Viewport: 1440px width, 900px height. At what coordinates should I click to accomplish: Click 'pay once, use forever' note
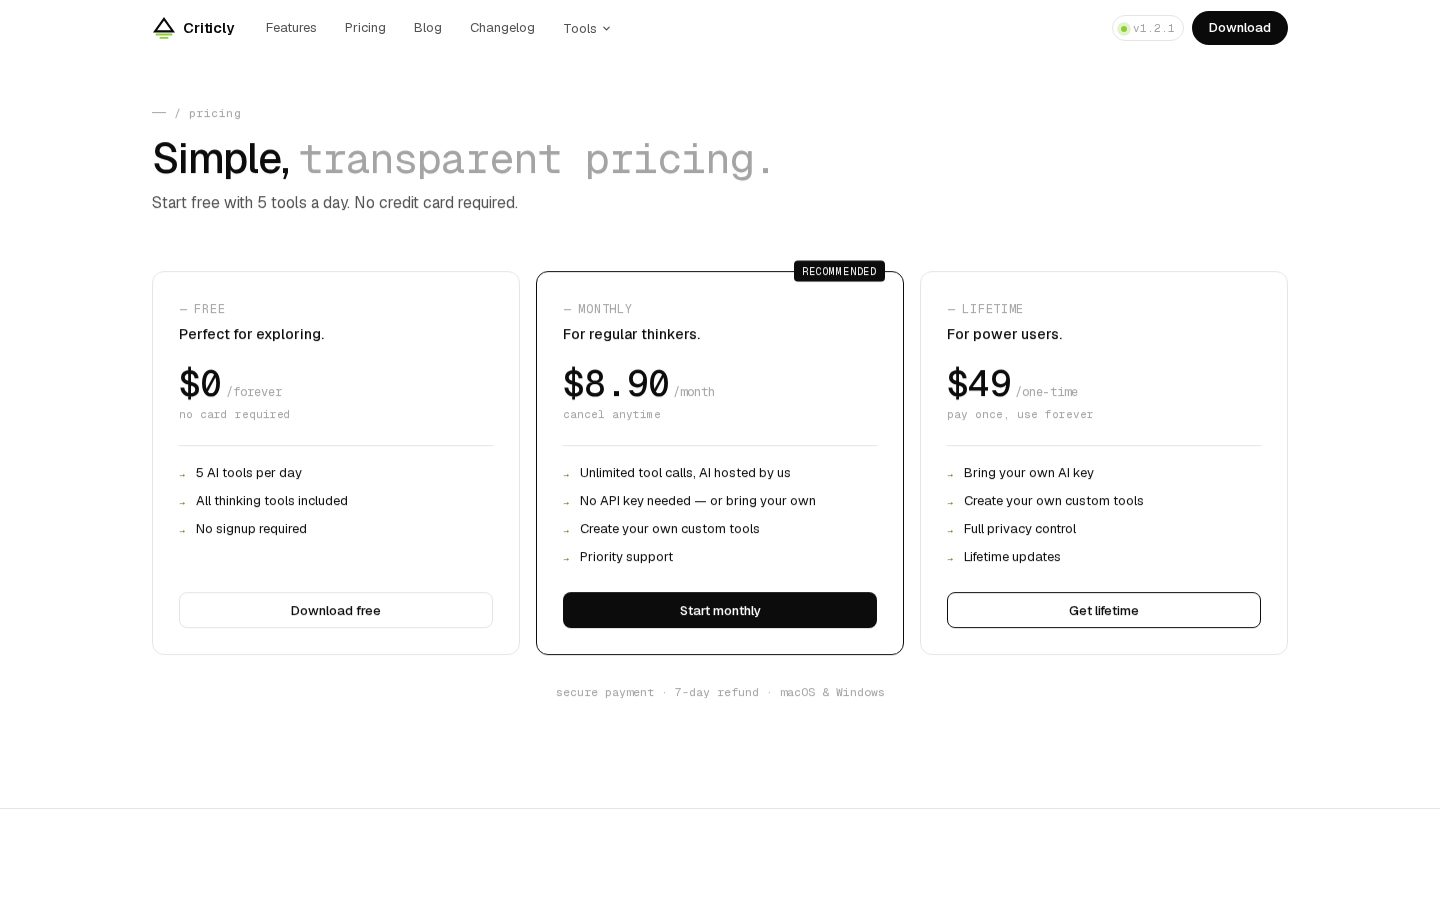1020,415
